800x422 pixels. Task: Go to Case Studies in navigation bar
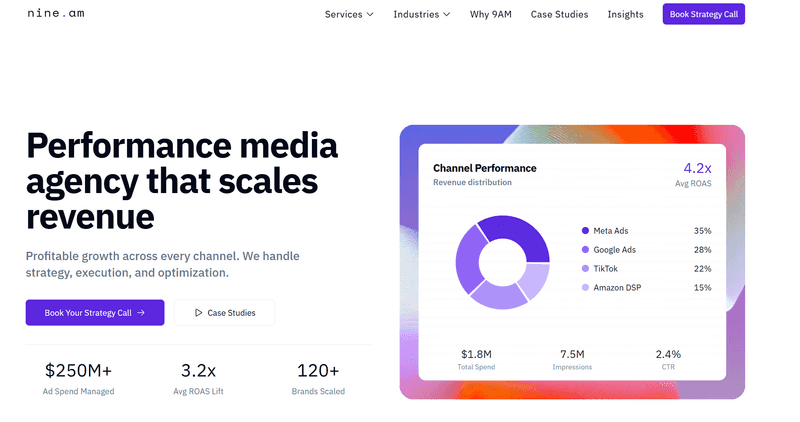tap(559, 14)
